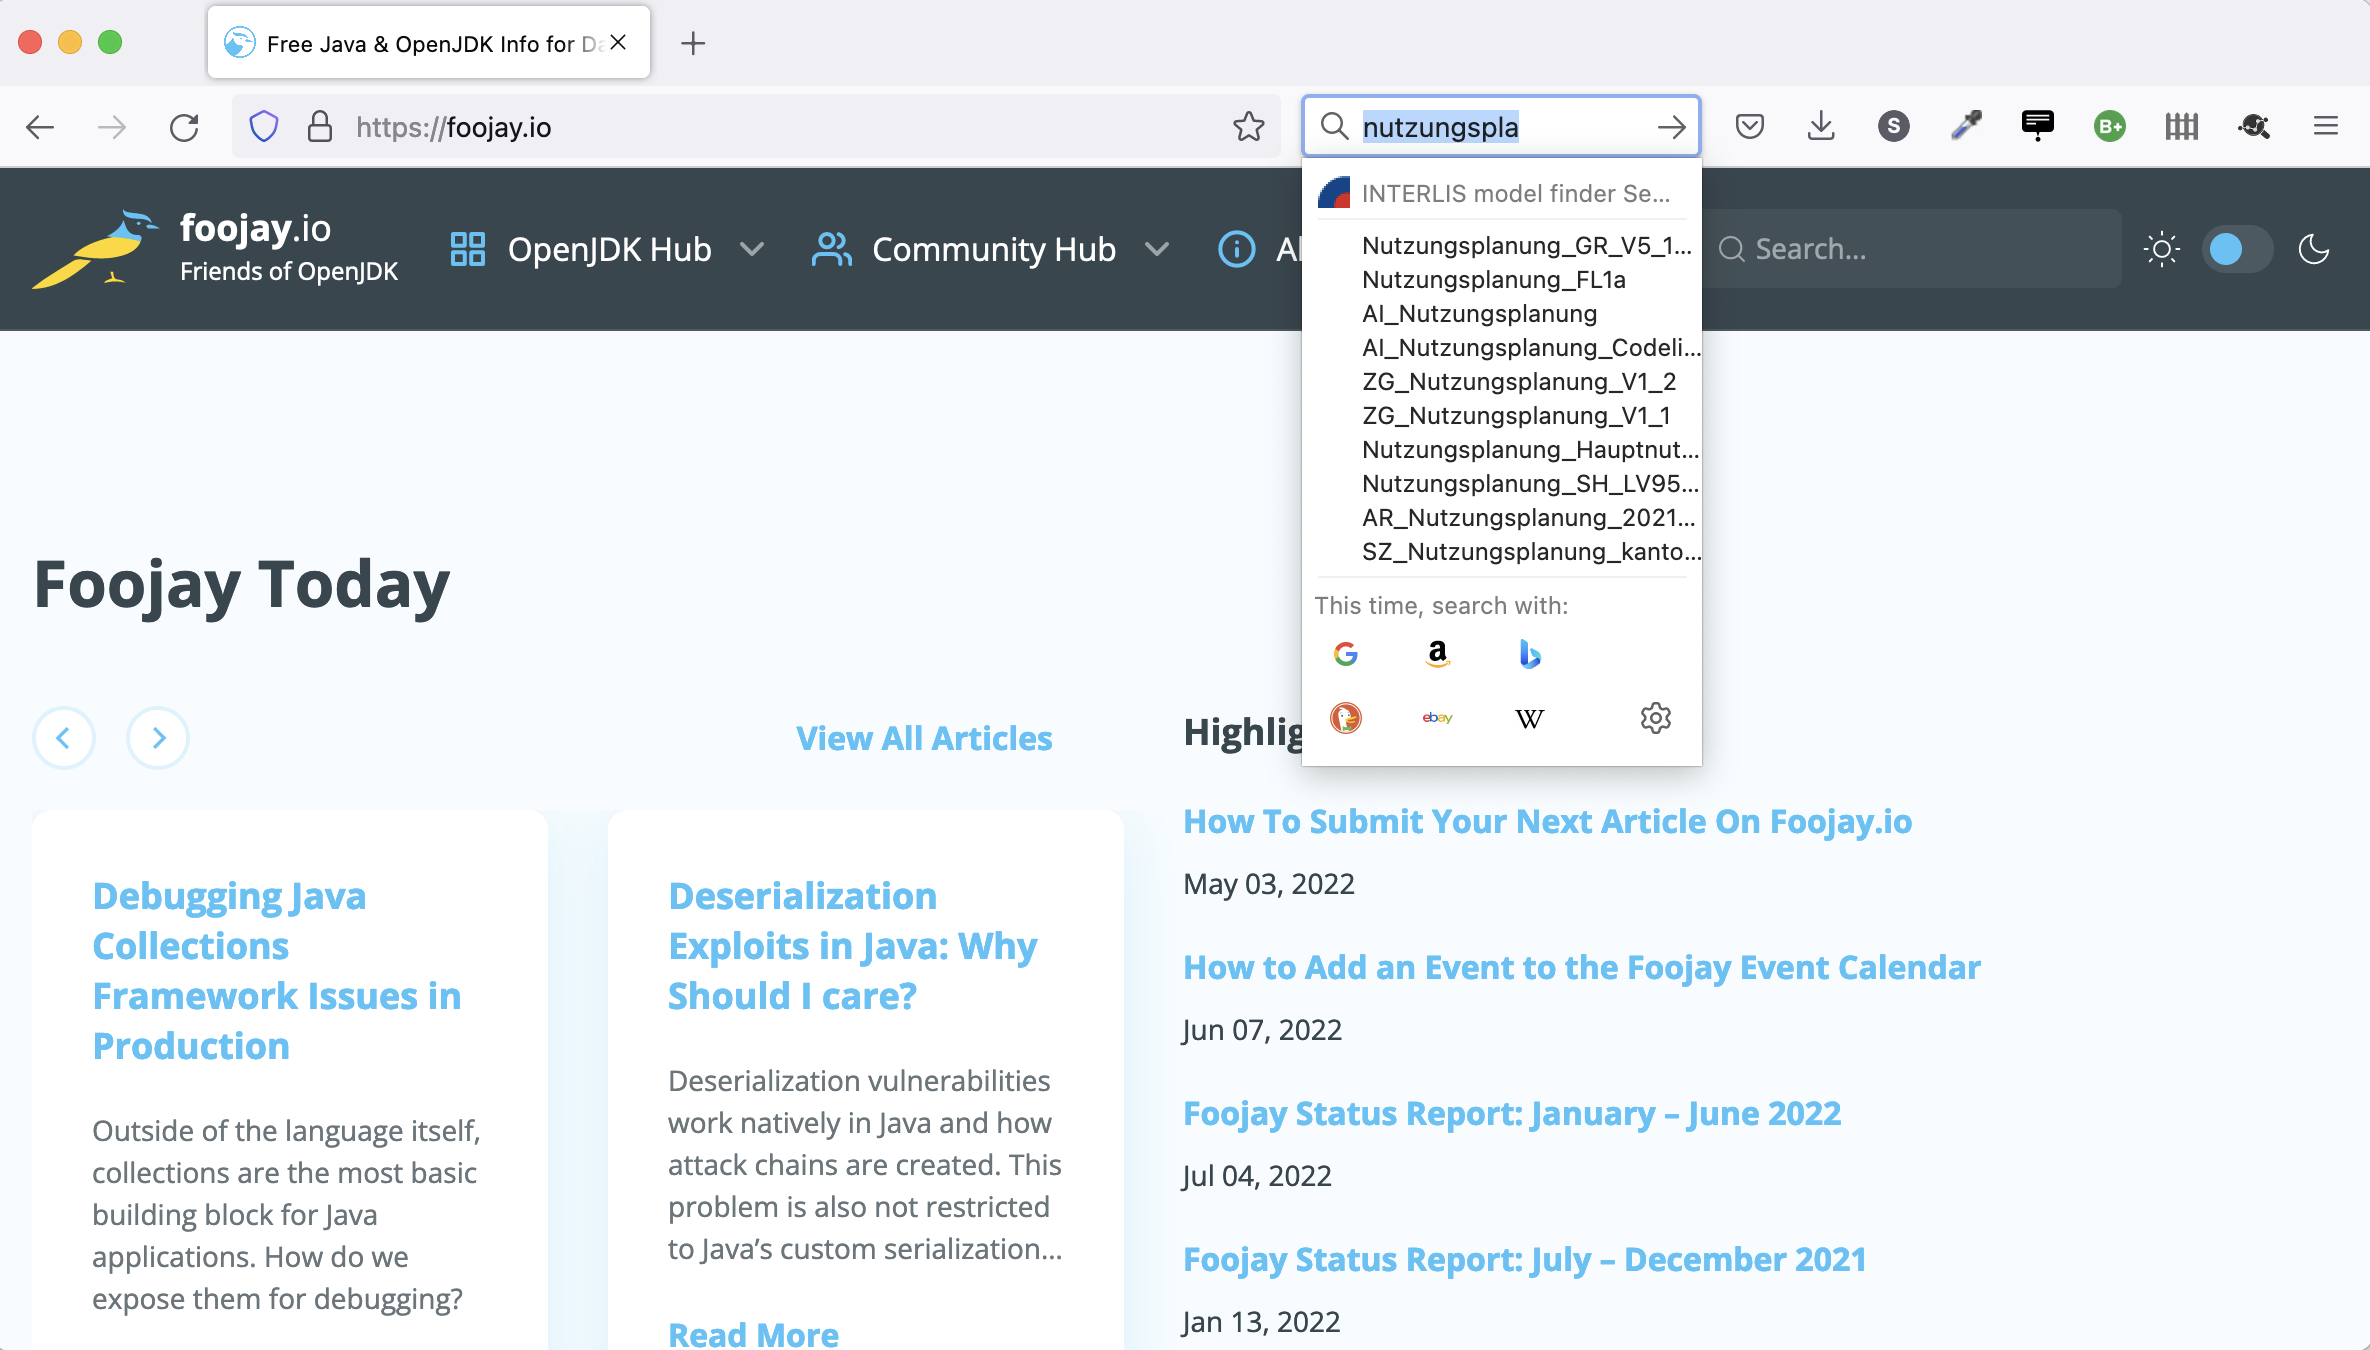Submit search with the arrow button
Screen dimensions: 2370x1350
[x=1671, y=127]
